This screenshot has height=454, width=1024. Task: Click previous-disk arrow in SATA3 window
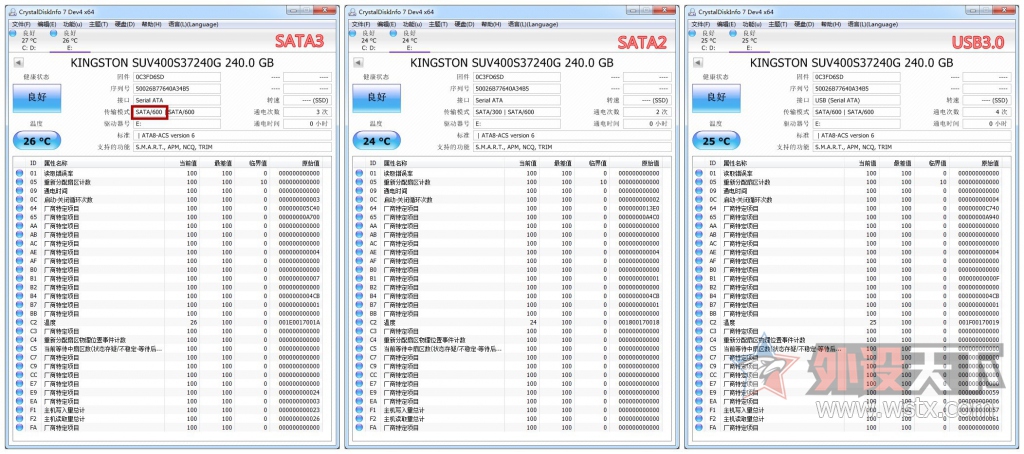pyautogui.click(x=18, y=63)
